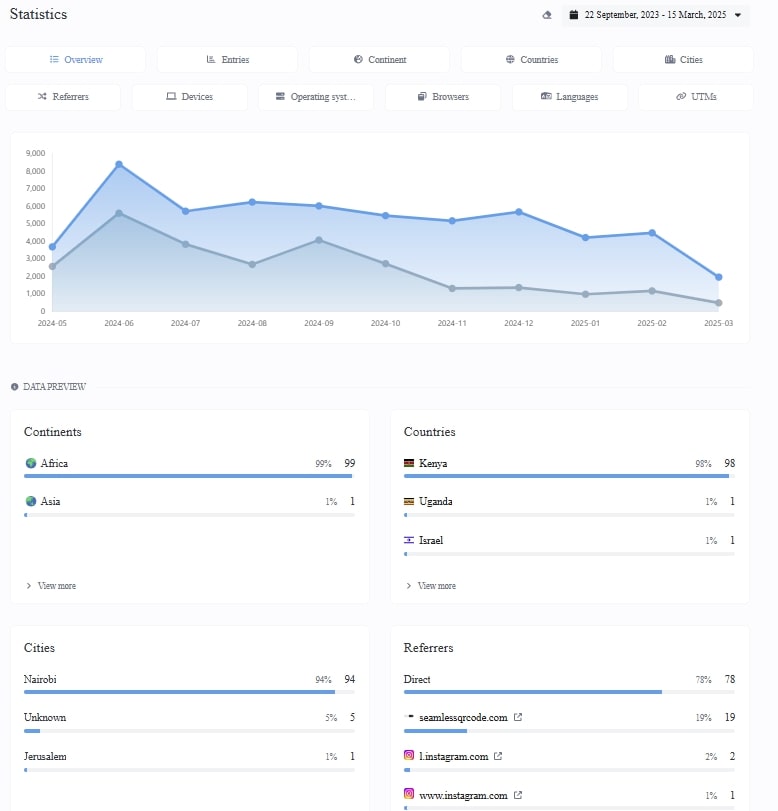Viewport: 778px width, 811px height.
Task: Click the eraser reset icon beside date range
Action: [x=546, y=15]
